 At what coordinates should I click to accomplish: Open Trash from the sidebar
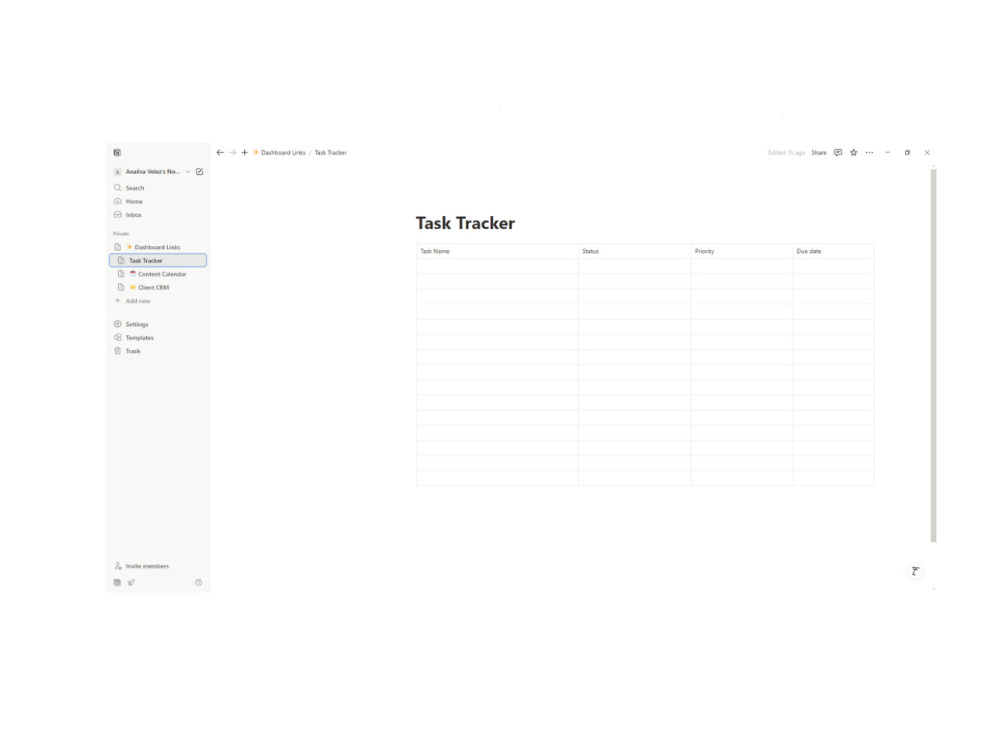[x=158, y=351]
